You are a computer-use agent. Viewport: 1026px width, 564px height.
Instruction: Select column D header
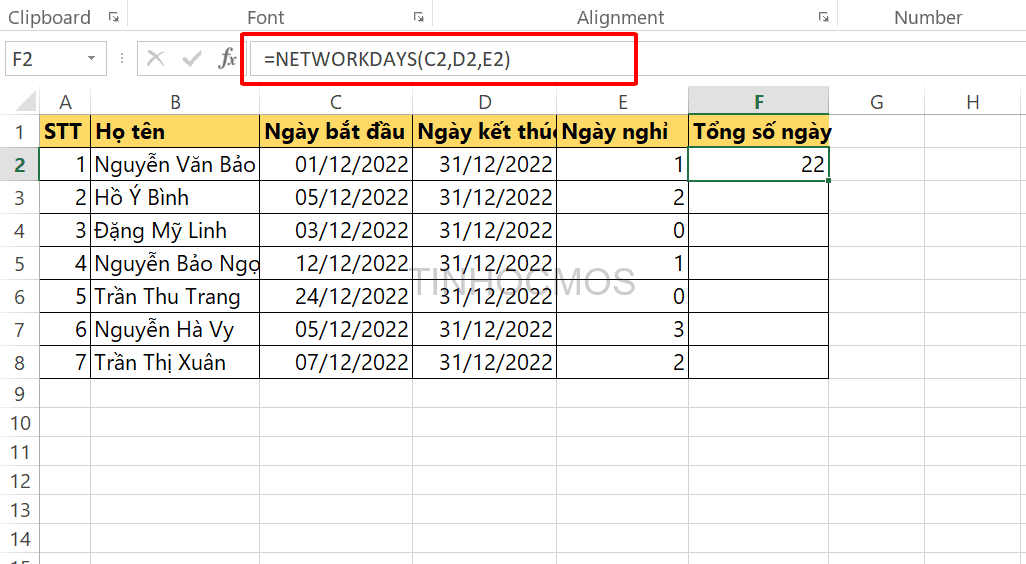[484, 101]
